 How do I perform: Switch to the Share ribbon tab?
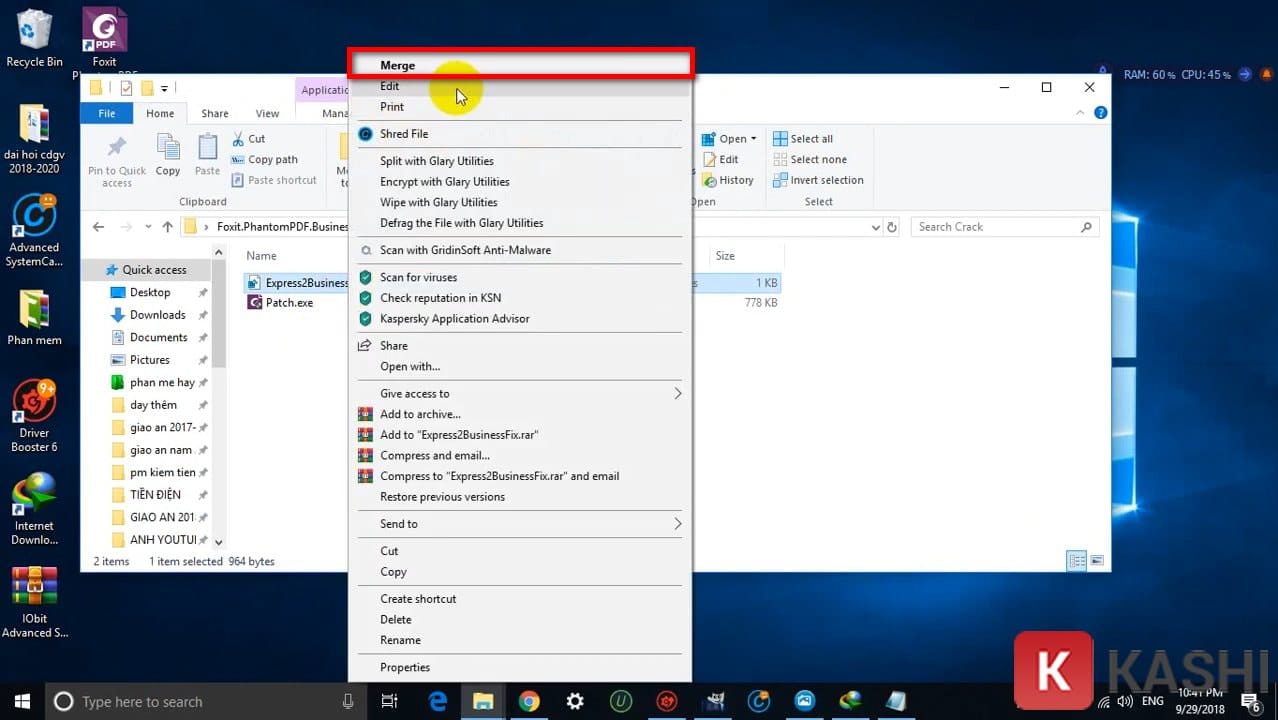[214, 114]
